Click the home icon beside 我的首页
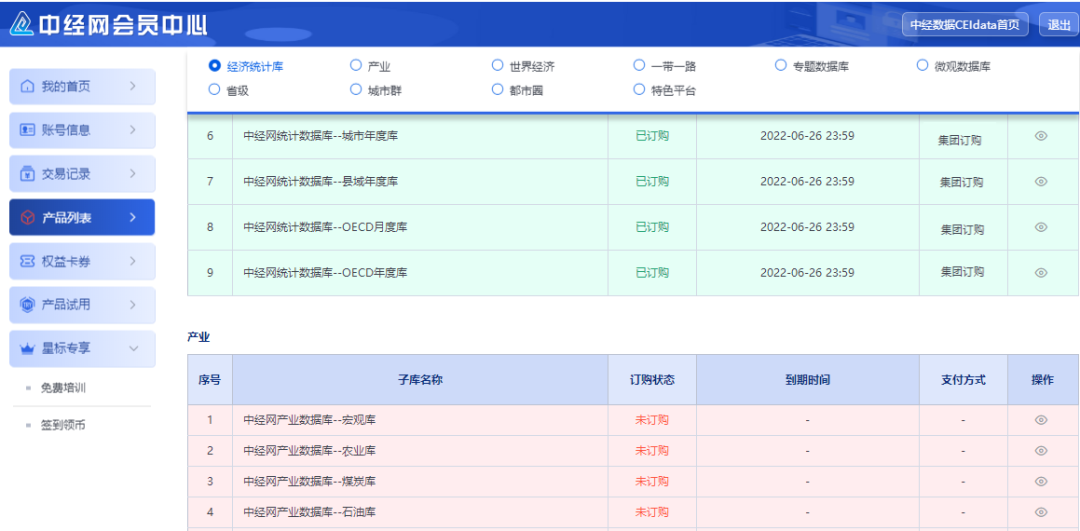The height and width of the screenshot is (531, 1080). tap(28, 87)
